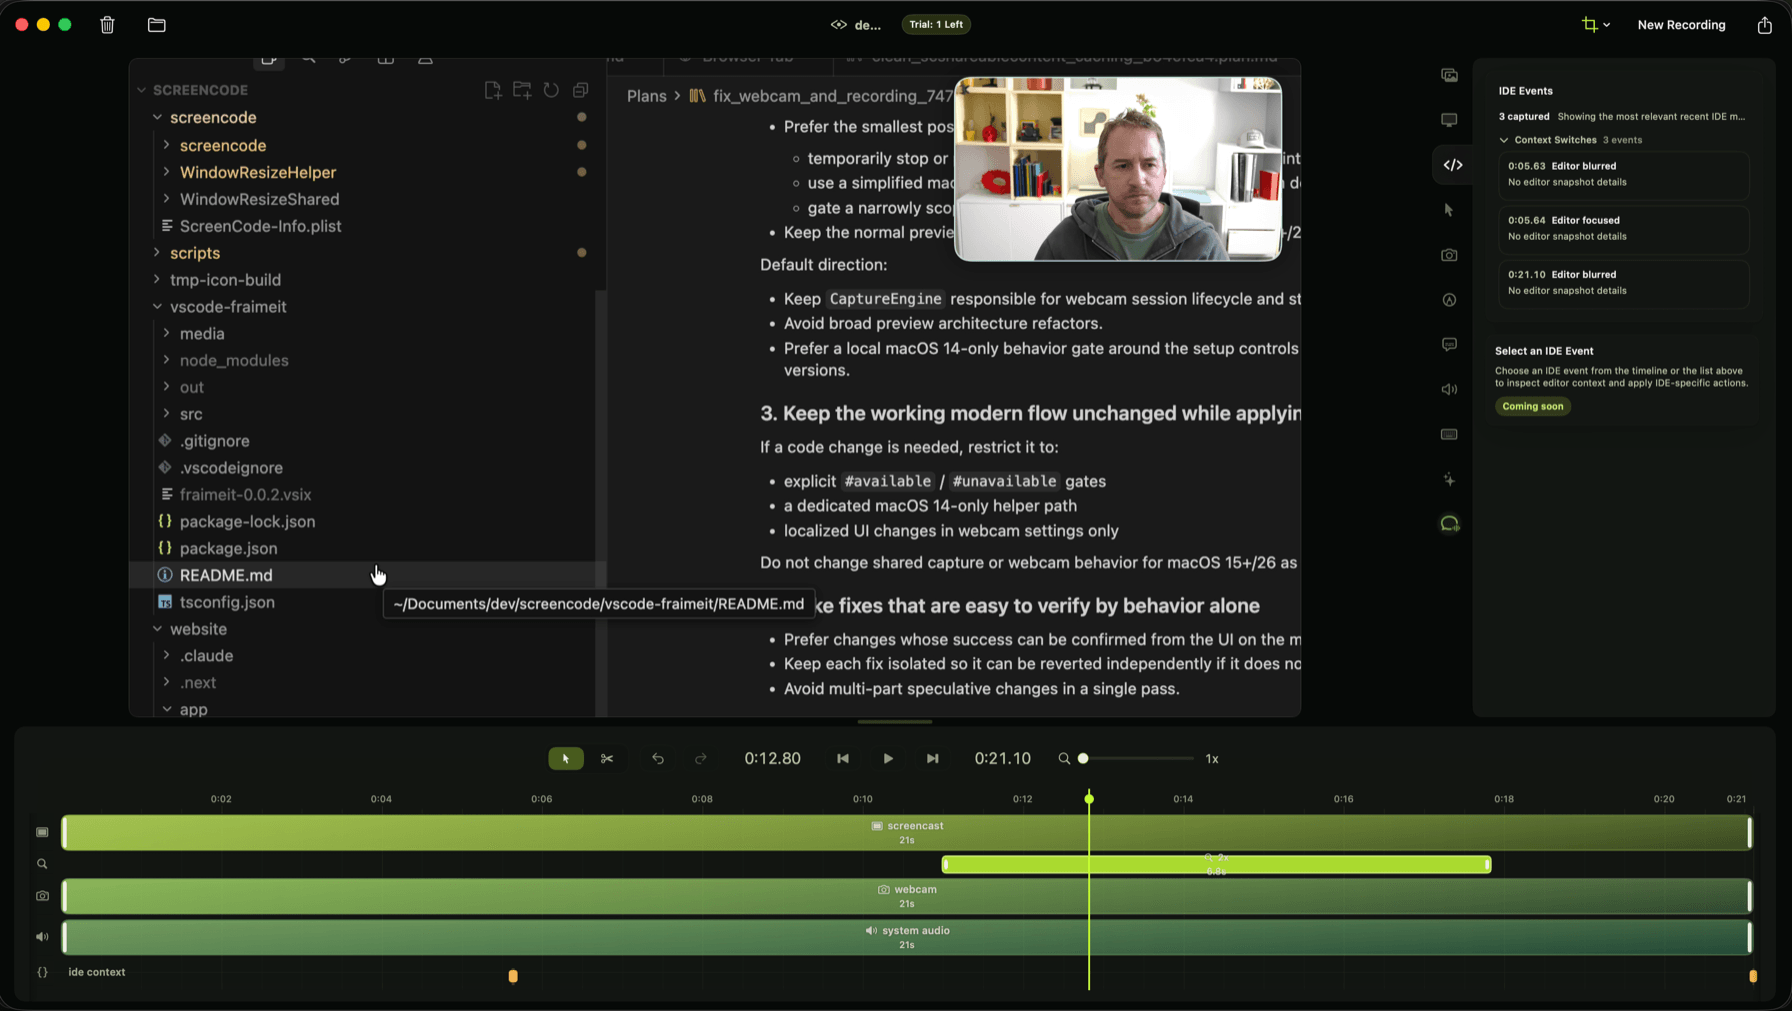Open the cursor settings panel icon
The width and height of the screenshot is (1792, 1011).
tap(1449, 210)
